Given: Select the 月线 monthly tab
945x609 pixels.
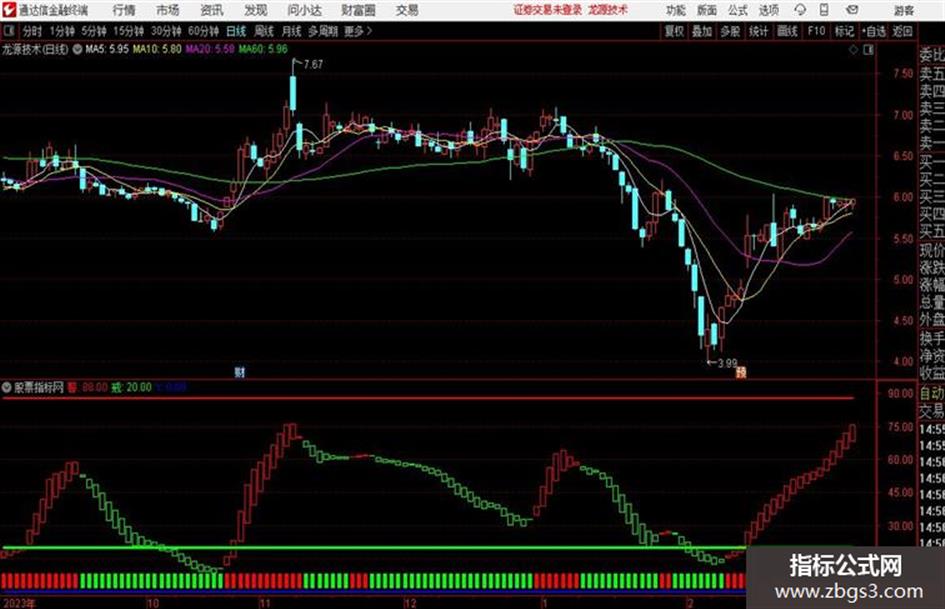Looking at the screenshot, I should (x=292, y=31).
